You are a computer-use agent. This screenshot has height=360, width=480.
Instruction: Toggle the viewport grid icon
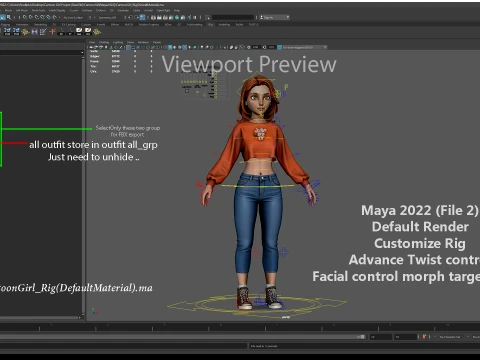tap(129, 47)
